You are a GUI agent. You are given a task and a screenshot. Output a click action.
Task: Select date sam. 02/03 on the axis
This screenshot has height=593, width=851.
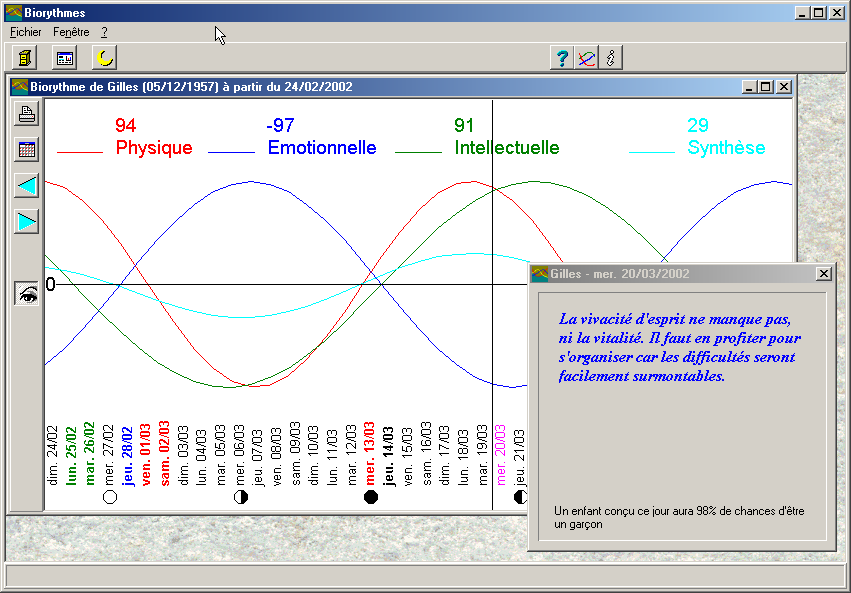tap(165, 453)
